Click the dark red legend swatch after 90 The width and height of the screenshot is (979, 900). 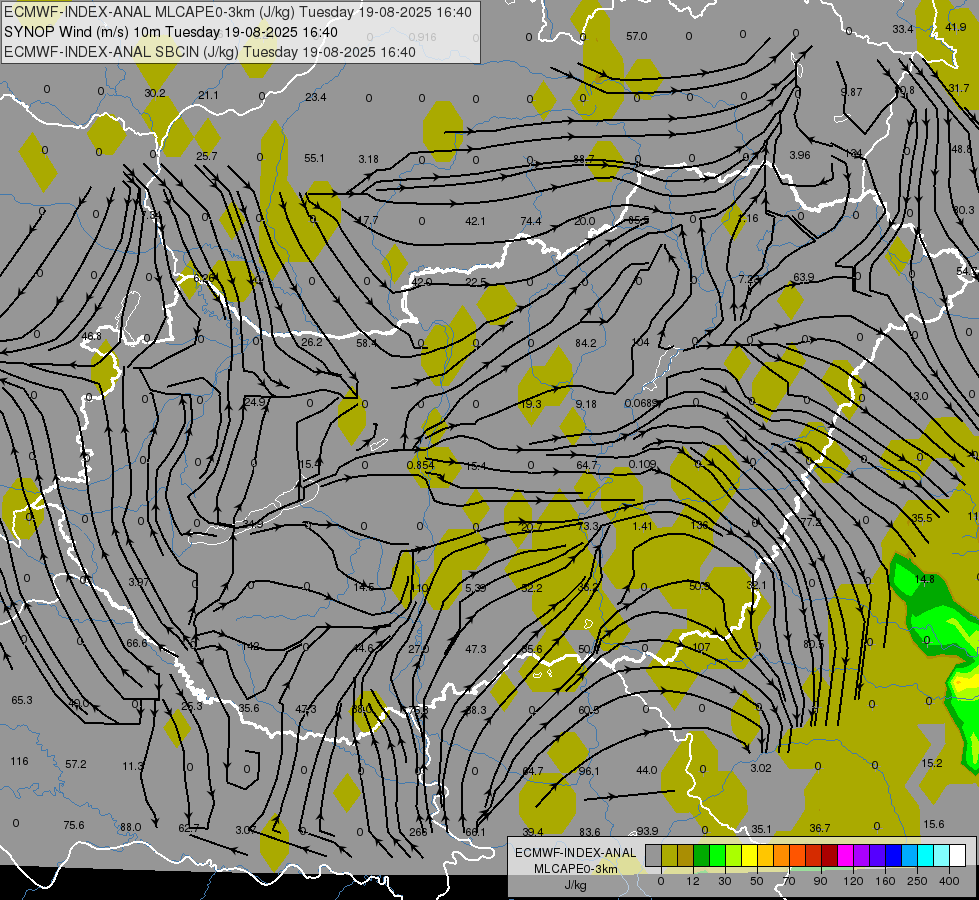coord(830,855)
